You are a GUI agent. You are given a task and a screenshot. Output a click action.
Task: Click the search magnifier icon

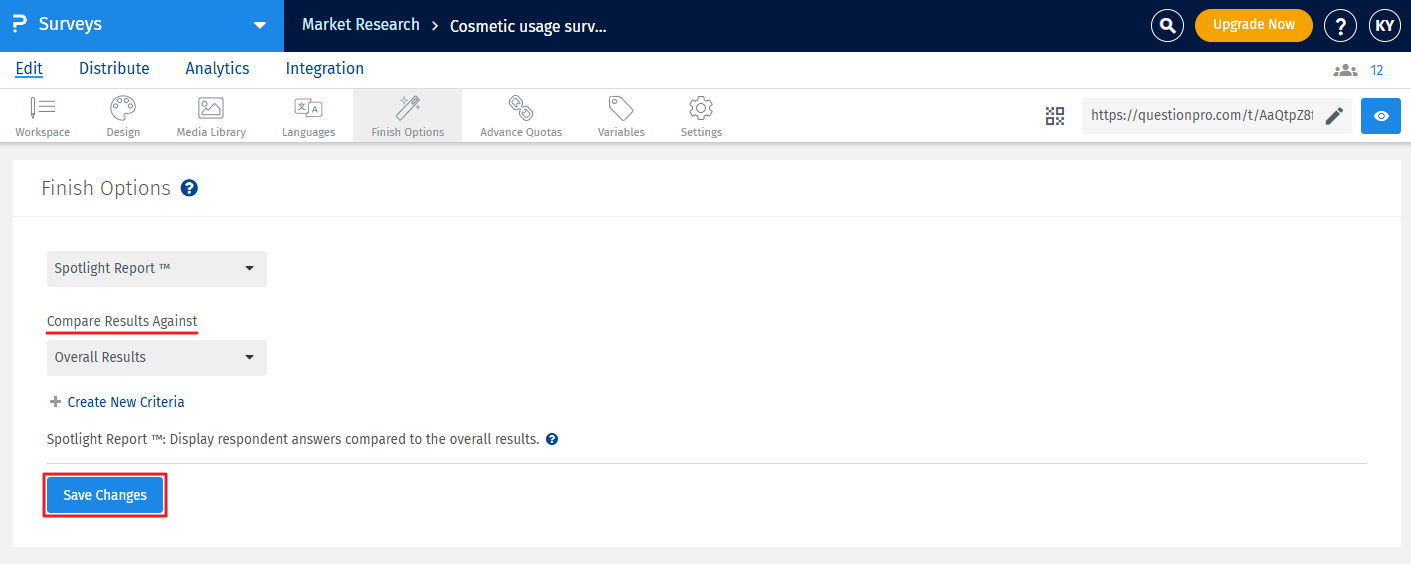click(1167, 26)
